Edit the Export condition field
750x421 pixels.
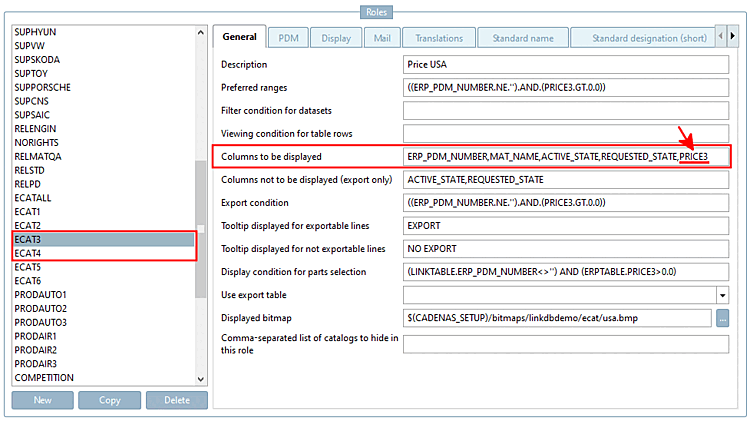pos(566,203)
